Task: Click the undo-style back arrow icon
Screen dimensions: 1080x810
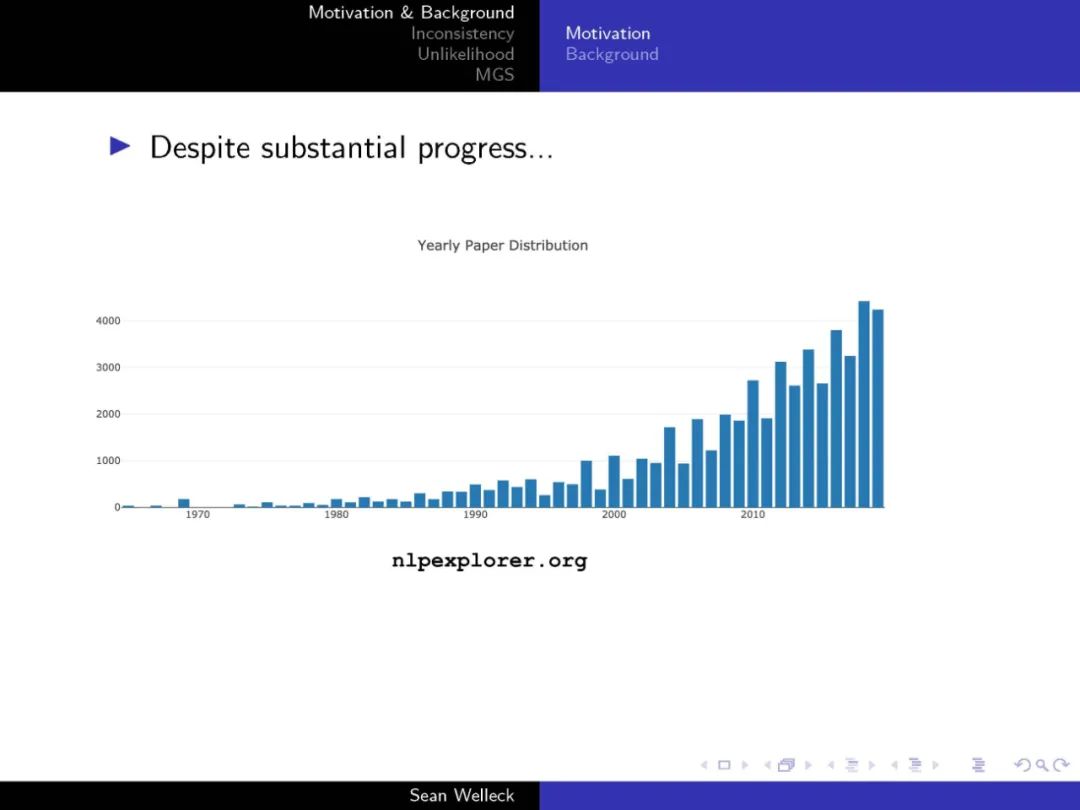Action: tap(1022, 766)
